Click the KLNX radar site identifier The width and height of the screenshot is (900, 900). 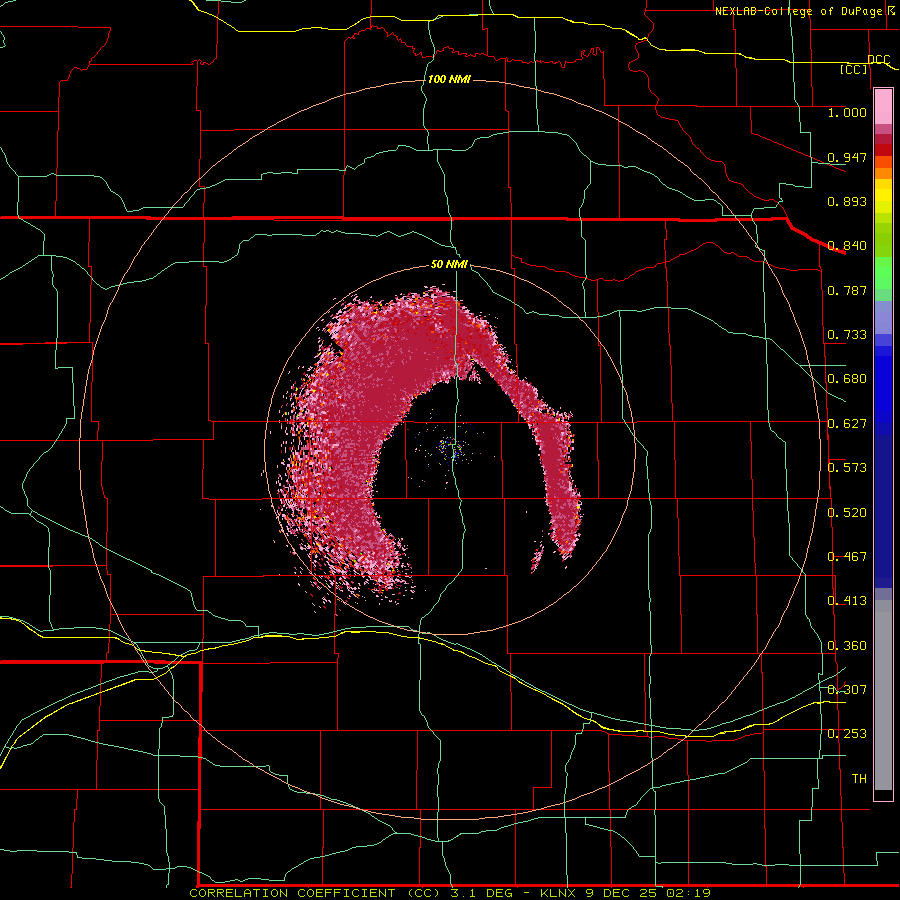click(560, 893)
